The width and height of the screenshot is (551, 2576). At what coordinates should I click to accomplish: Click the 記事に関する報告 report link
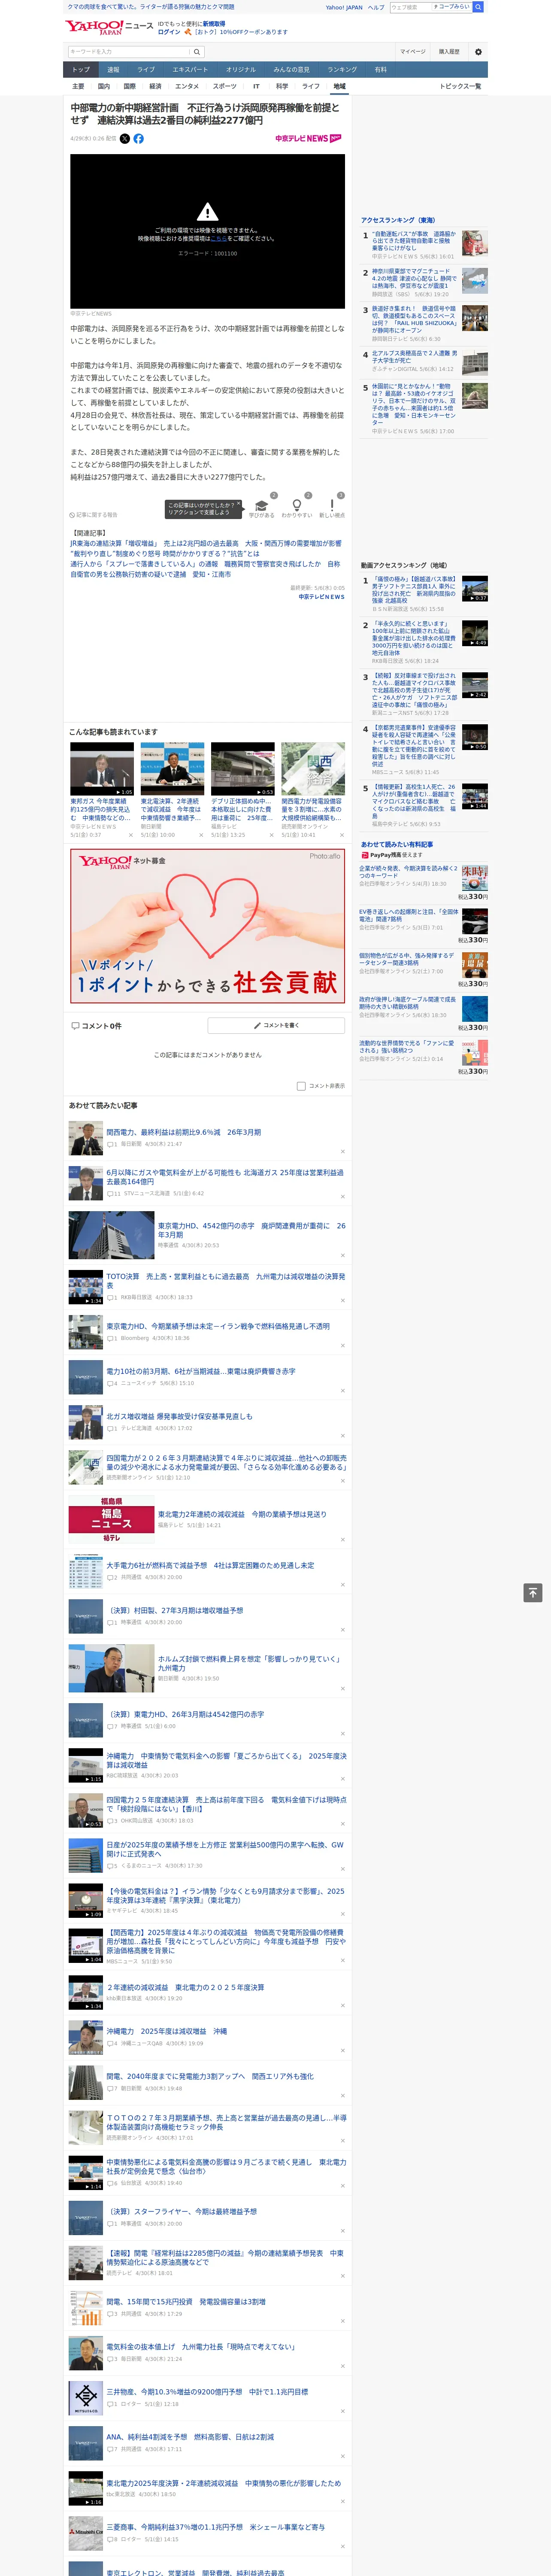click(94, 515)
